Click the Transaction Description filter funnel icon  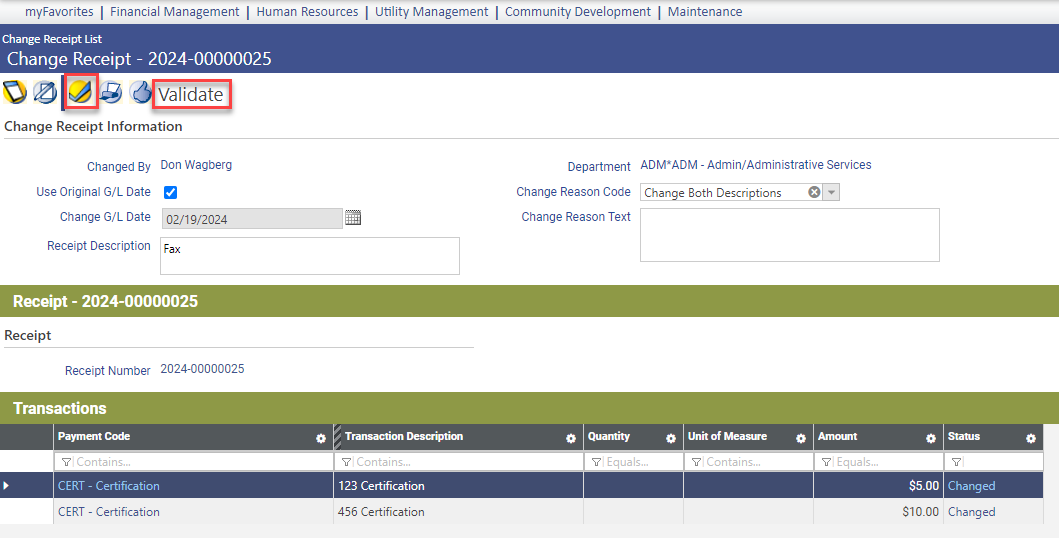[346, 462]
